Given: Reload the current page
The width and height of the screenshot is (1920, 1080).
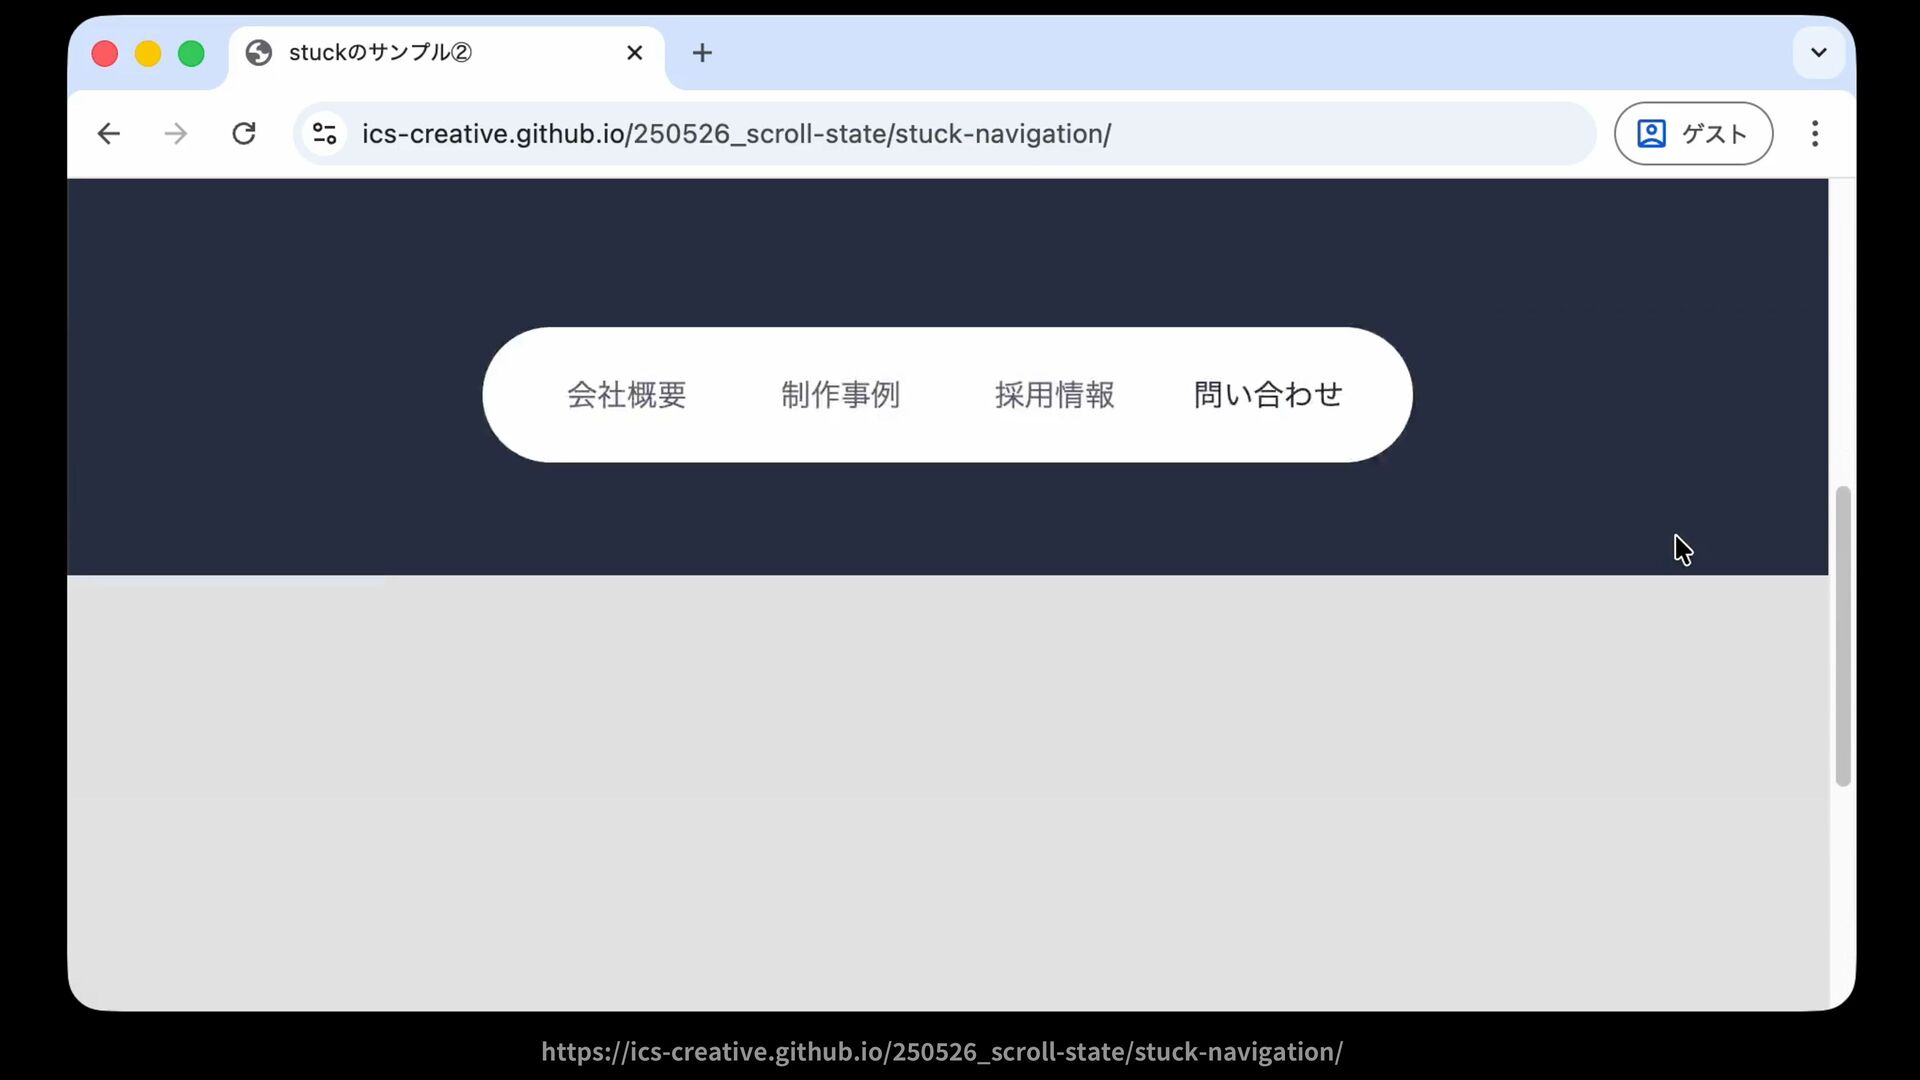Looking at the screenshot, I should (244, 134).
